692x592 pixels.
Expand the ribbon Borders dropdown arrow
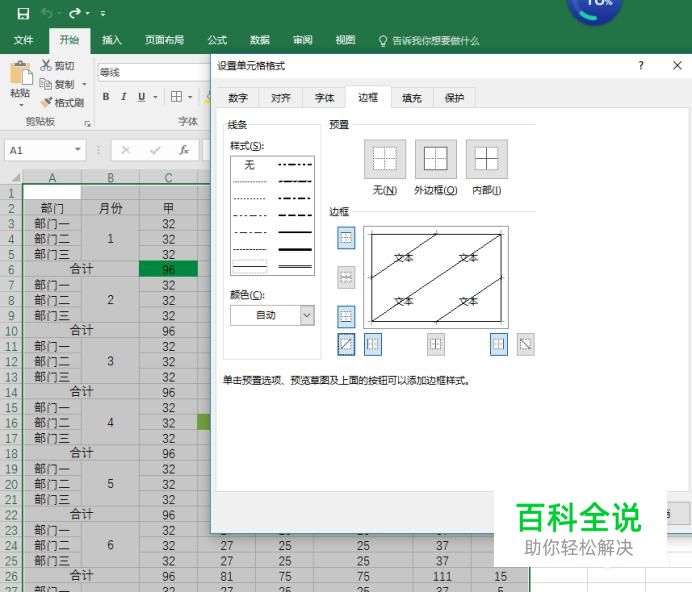point(190,97)
